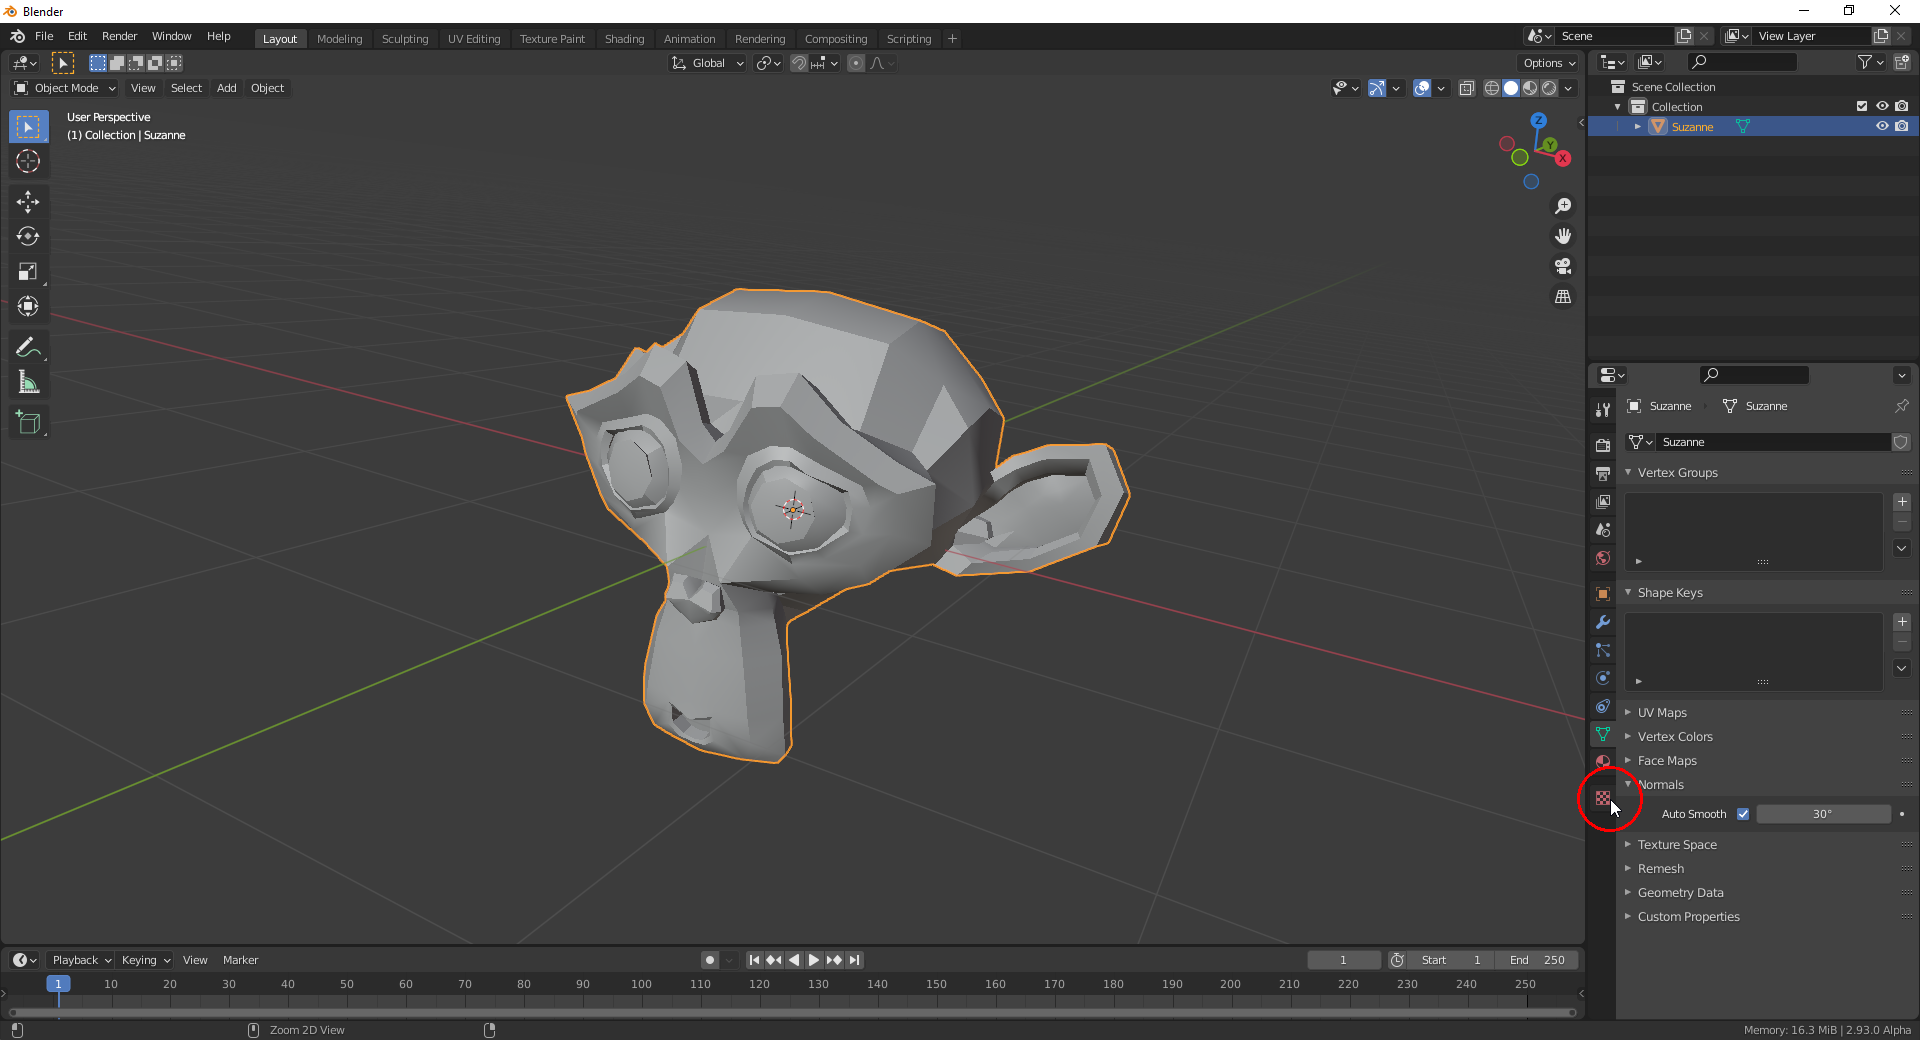Toggle X-ray mode in viewport header

[x=1467, y=88]
